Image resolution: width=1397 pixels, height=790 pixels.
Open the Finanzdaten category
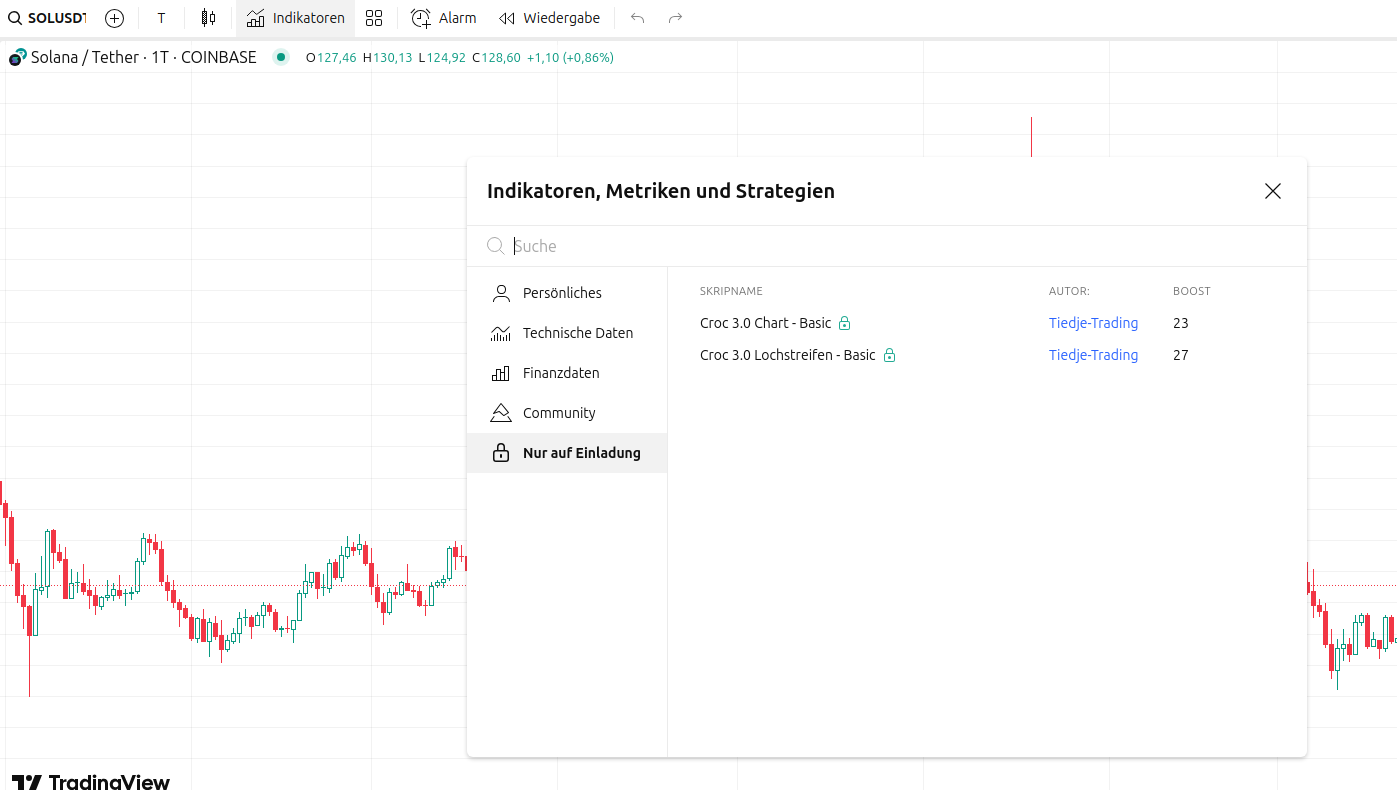tap(561, 373)
